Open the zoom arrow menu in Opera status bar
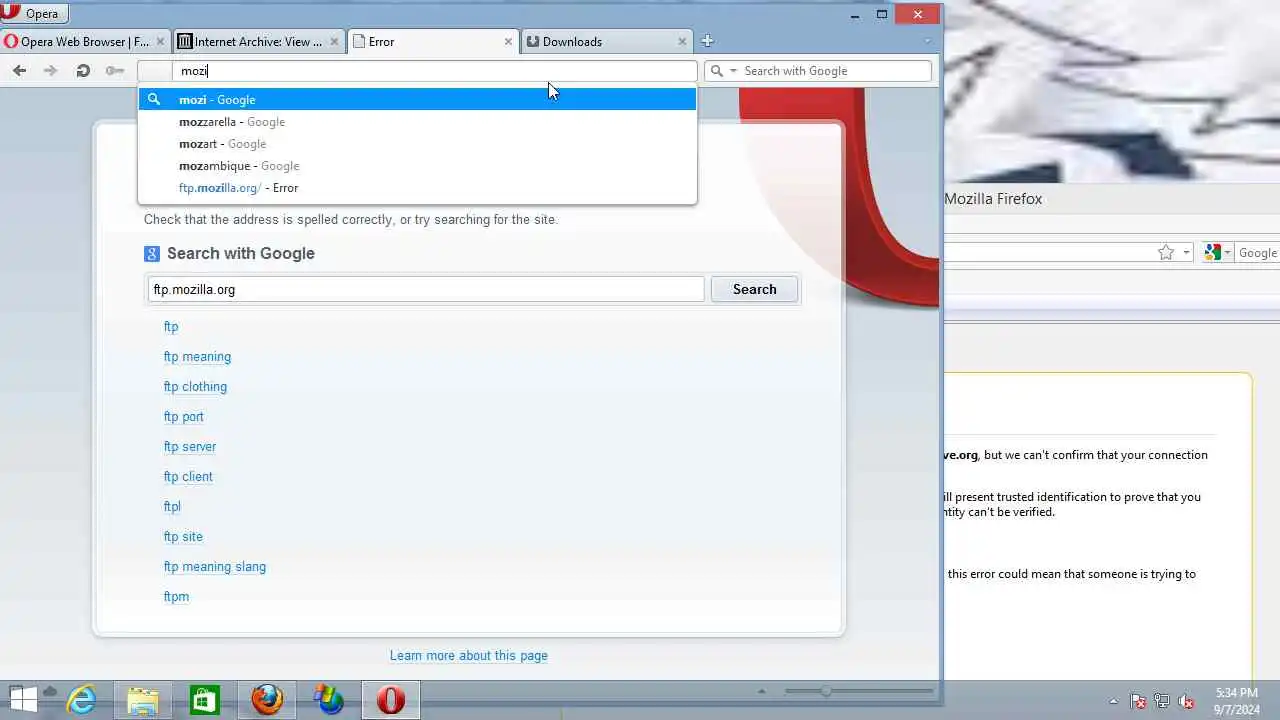This screenshot has height=720, width=1280. (x=761, y=691)
